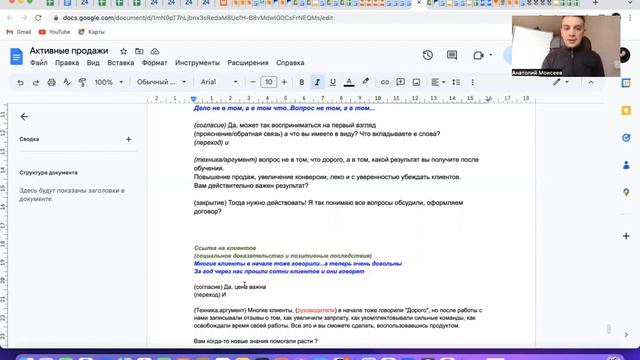Check cloud save status icon
This screenshot has width=640, height=360.
point(155,51)
